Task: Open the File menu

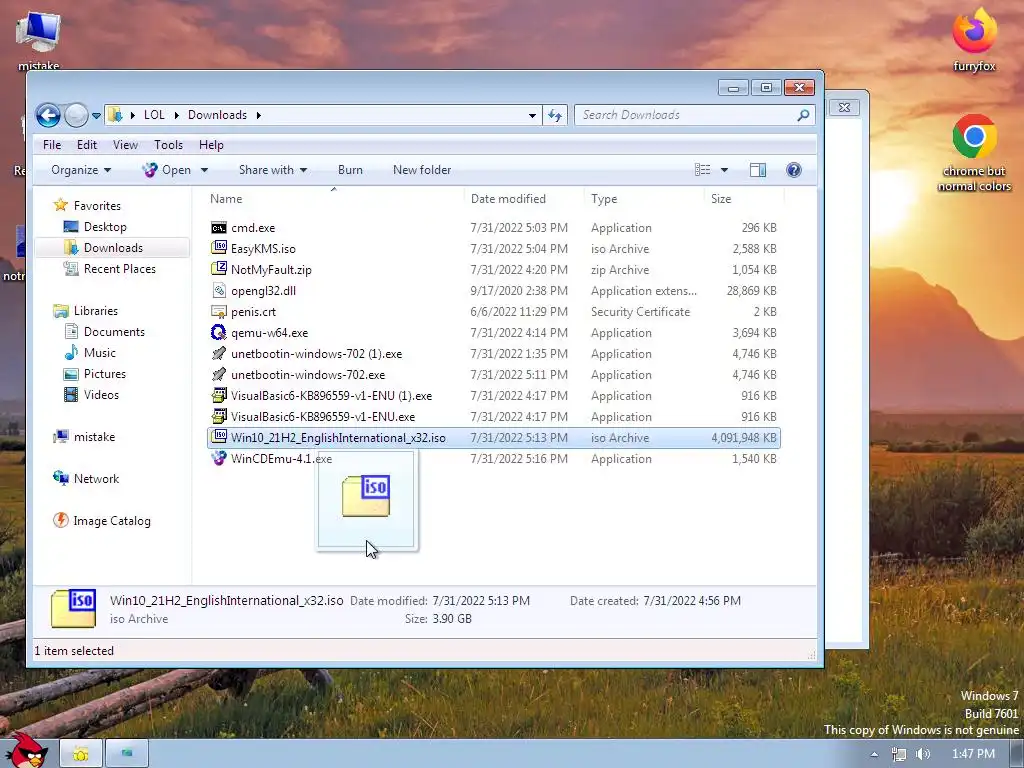Action: point(52,145)
